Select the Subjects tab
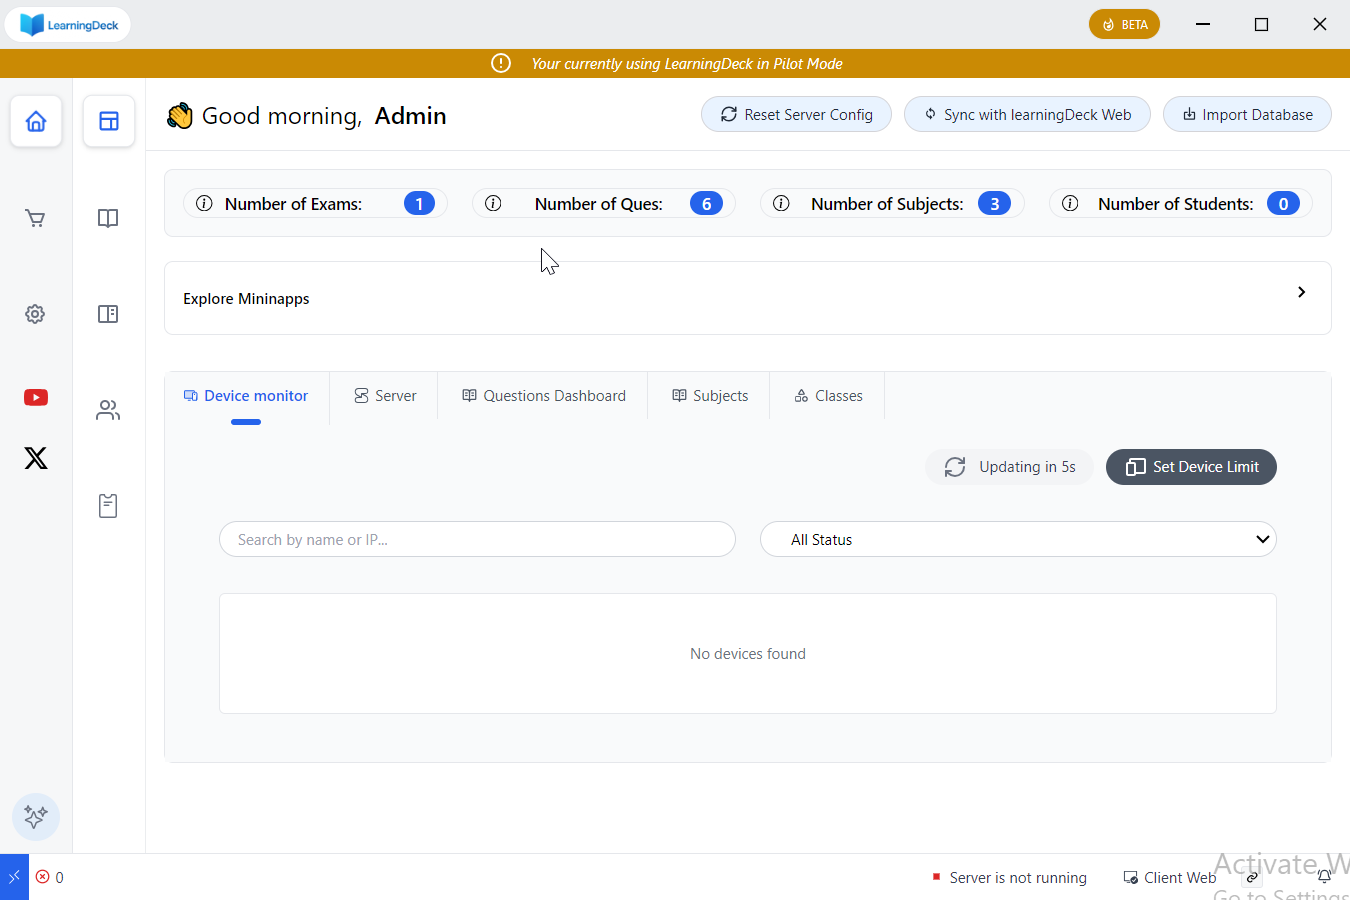Viewport: 1350px width, 900px height. 710,396
